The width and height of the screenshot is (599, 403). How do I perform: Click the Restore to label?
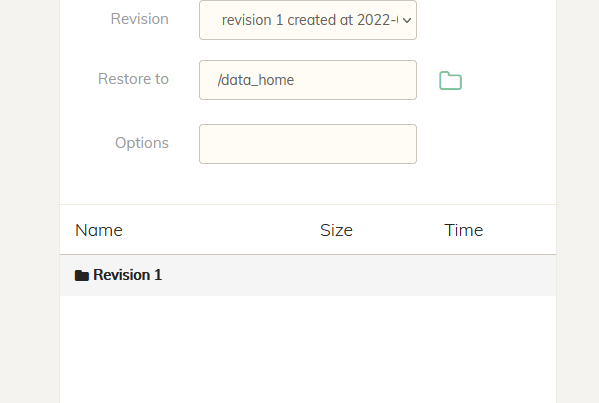[133, 79]
